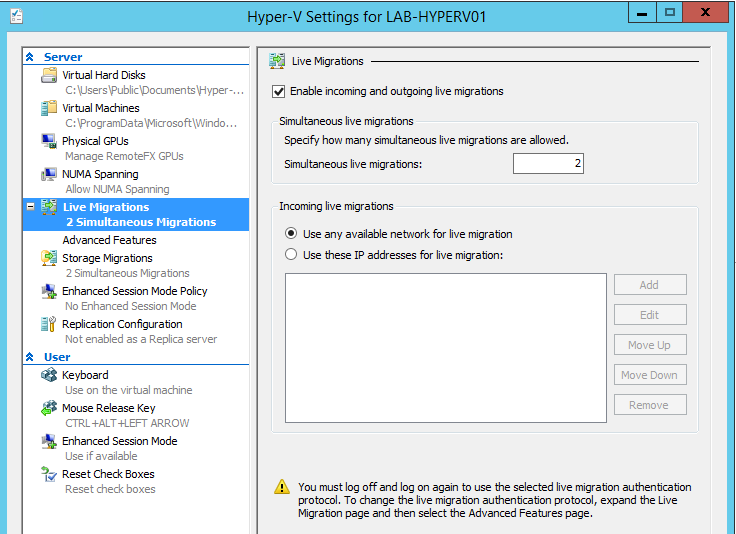Open Virtual Machines settings

(101, 108)
